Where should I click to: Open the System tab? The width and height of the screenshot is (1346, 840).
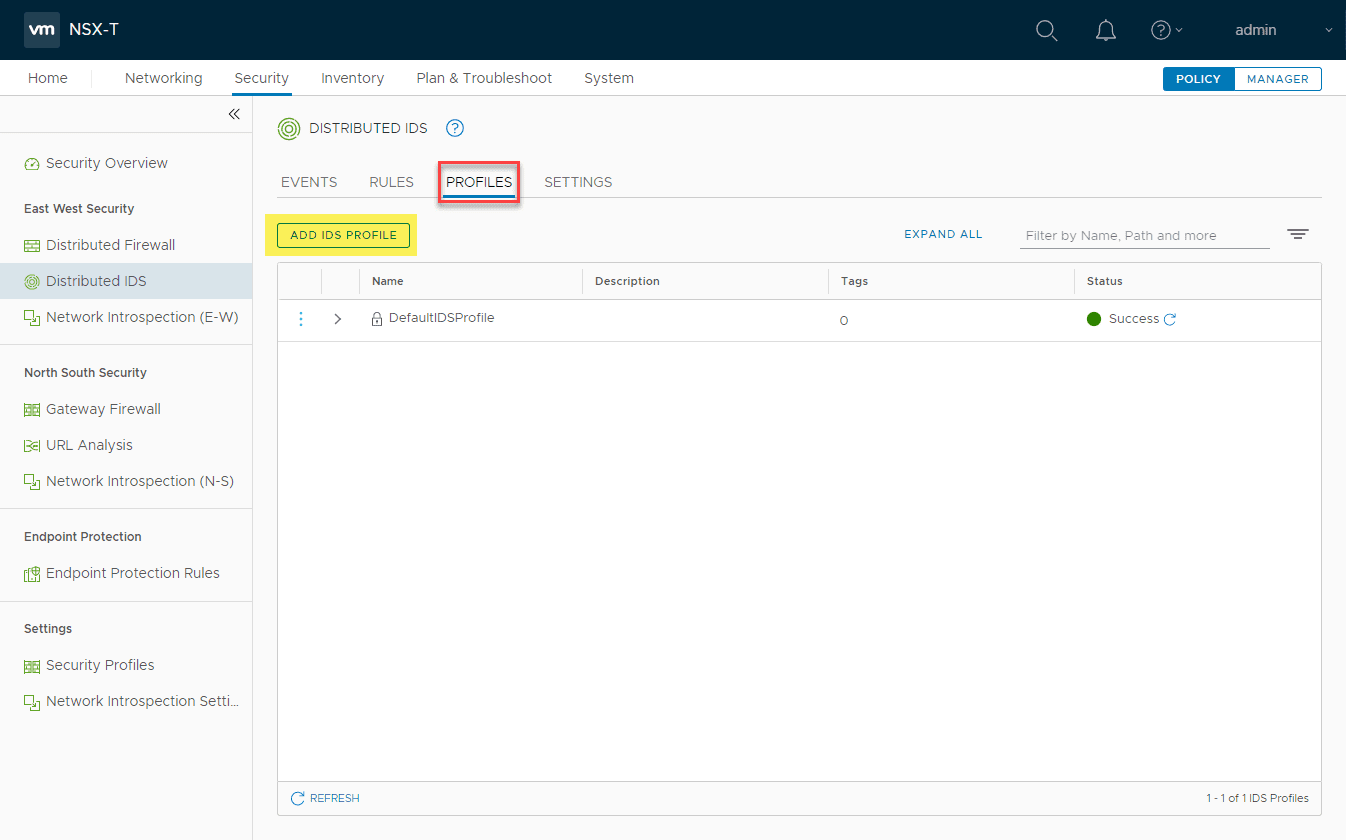[609, 78]
